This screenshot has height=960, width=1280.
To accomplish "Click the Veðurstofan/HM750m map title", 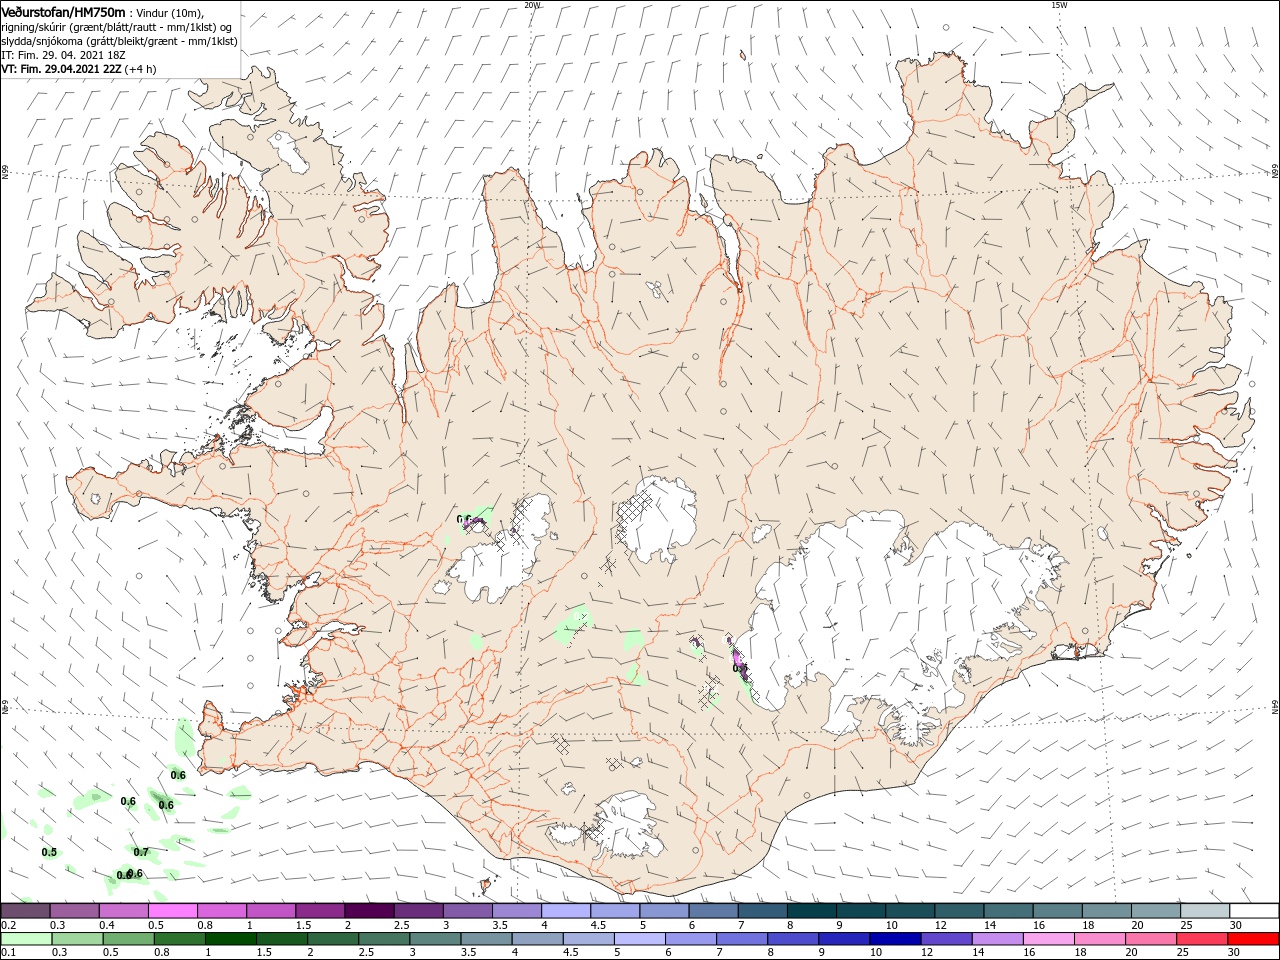I will point(63,11).
